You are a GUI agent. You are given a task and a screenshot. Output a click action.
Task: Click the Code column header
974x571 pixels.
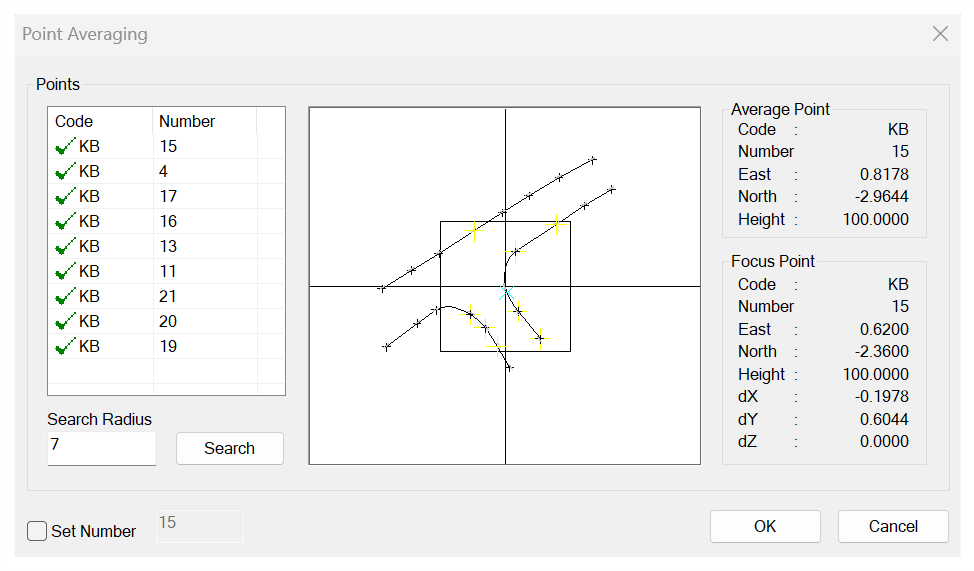click(100, 121)
